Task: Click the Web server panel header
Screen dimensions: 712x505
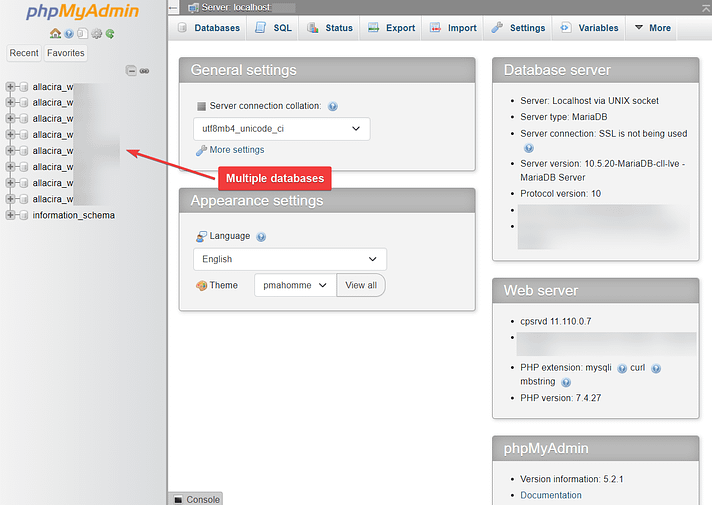Action: pos(596,291)
